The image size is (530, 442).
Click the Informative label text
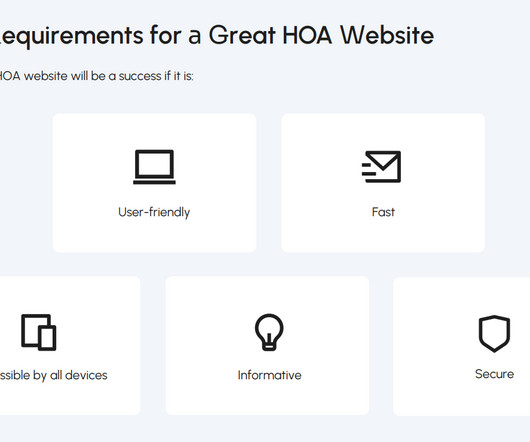(269, 375)
